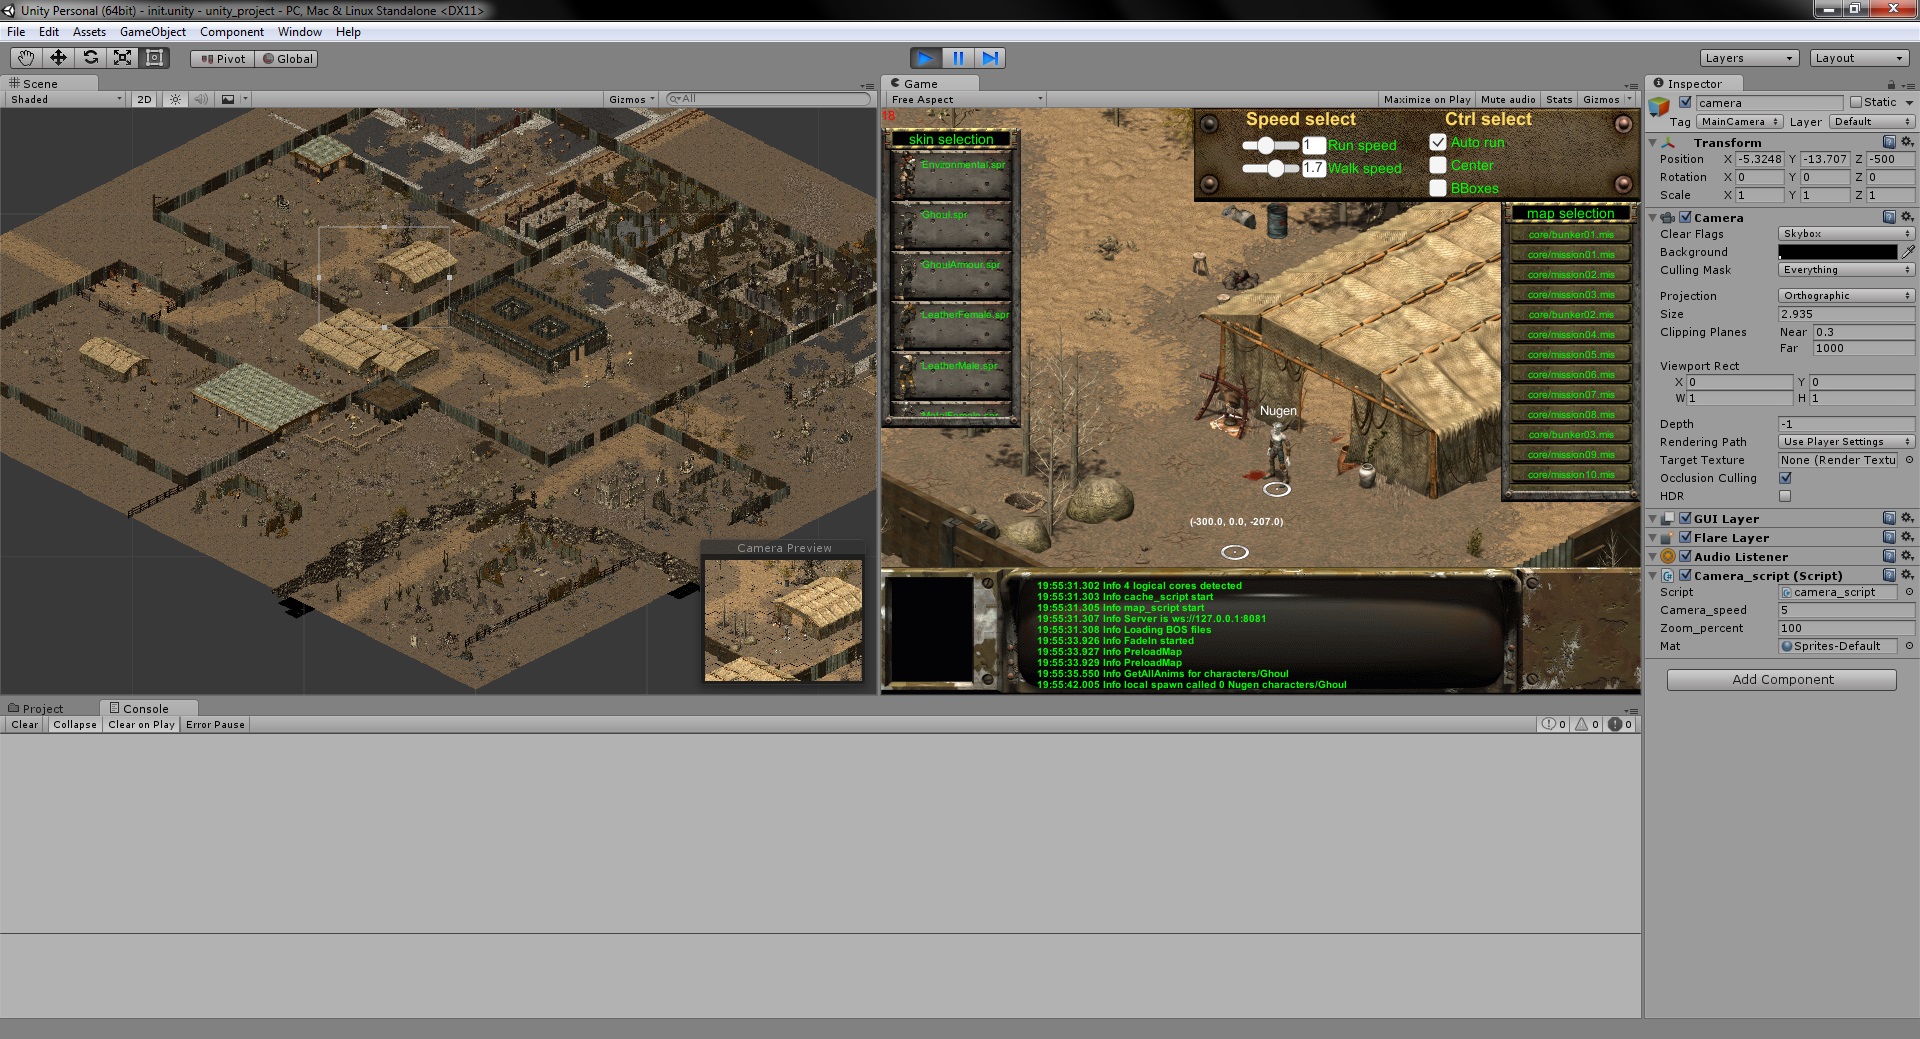The width and height of the screenshot is (1920, 1039).
Task: Enable the HDR checkbox
Action: pyautogui.click(x=1785, y=496)
